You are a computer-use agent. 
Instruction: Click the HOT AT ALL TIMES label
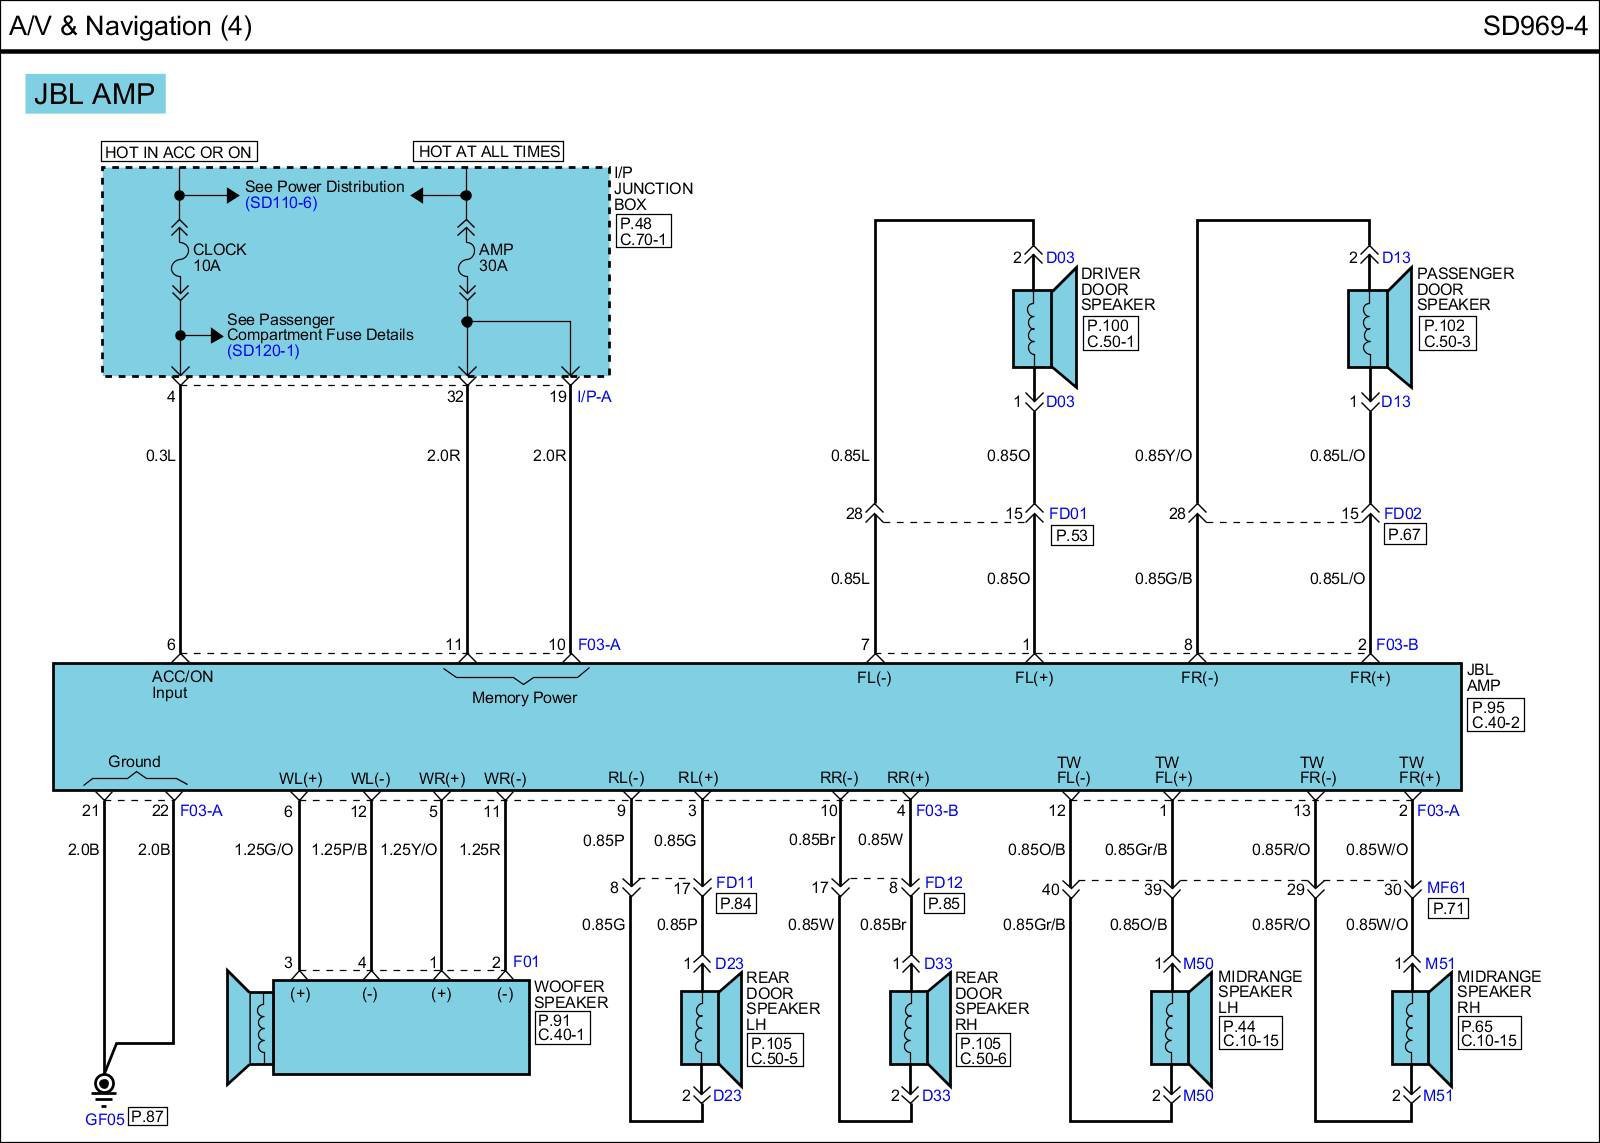tap(489, 152)
